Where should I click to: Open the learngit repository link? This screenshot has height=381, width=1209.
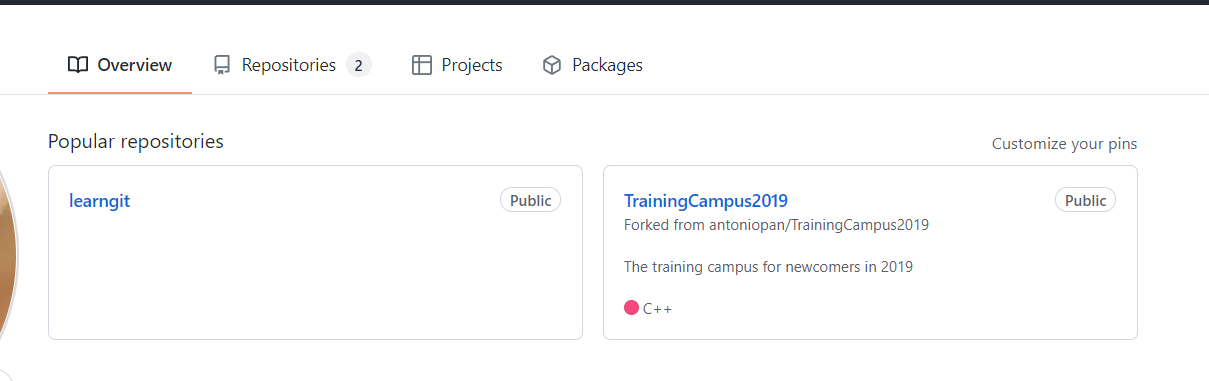point(100,201)
